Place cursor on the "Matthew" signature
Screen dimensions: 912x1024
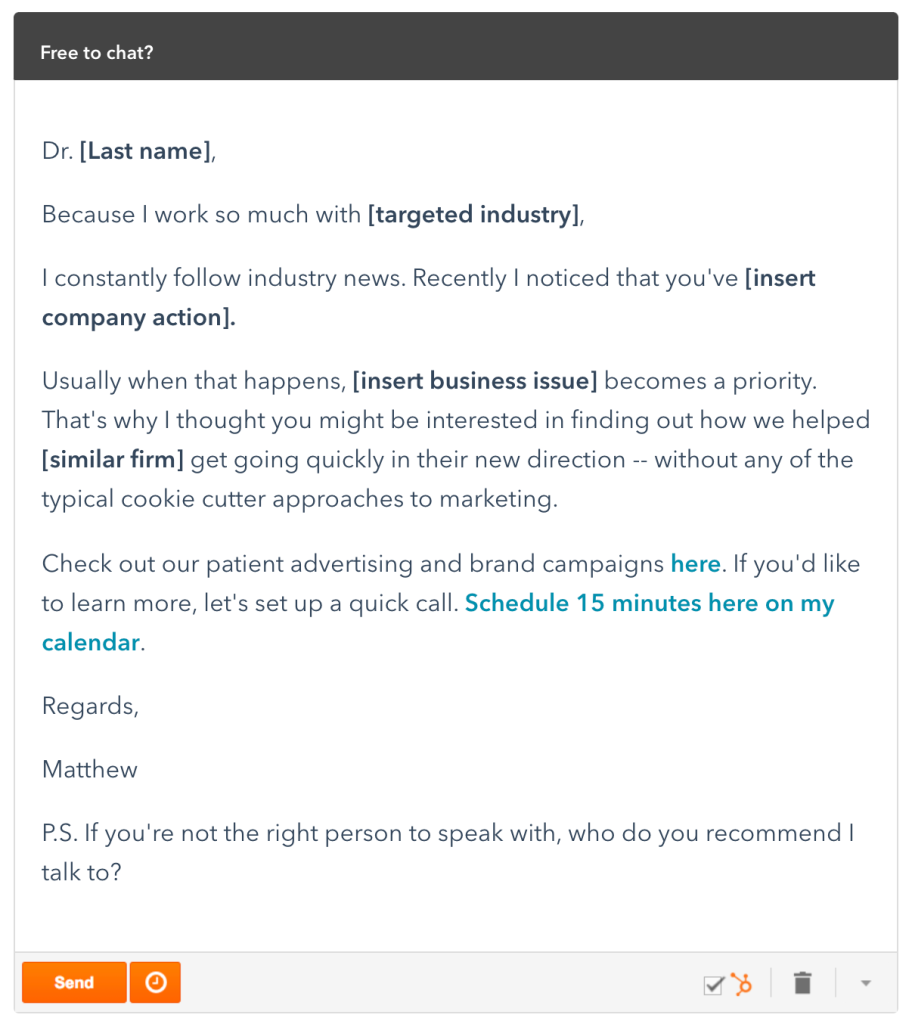click(x=90, y=770)
